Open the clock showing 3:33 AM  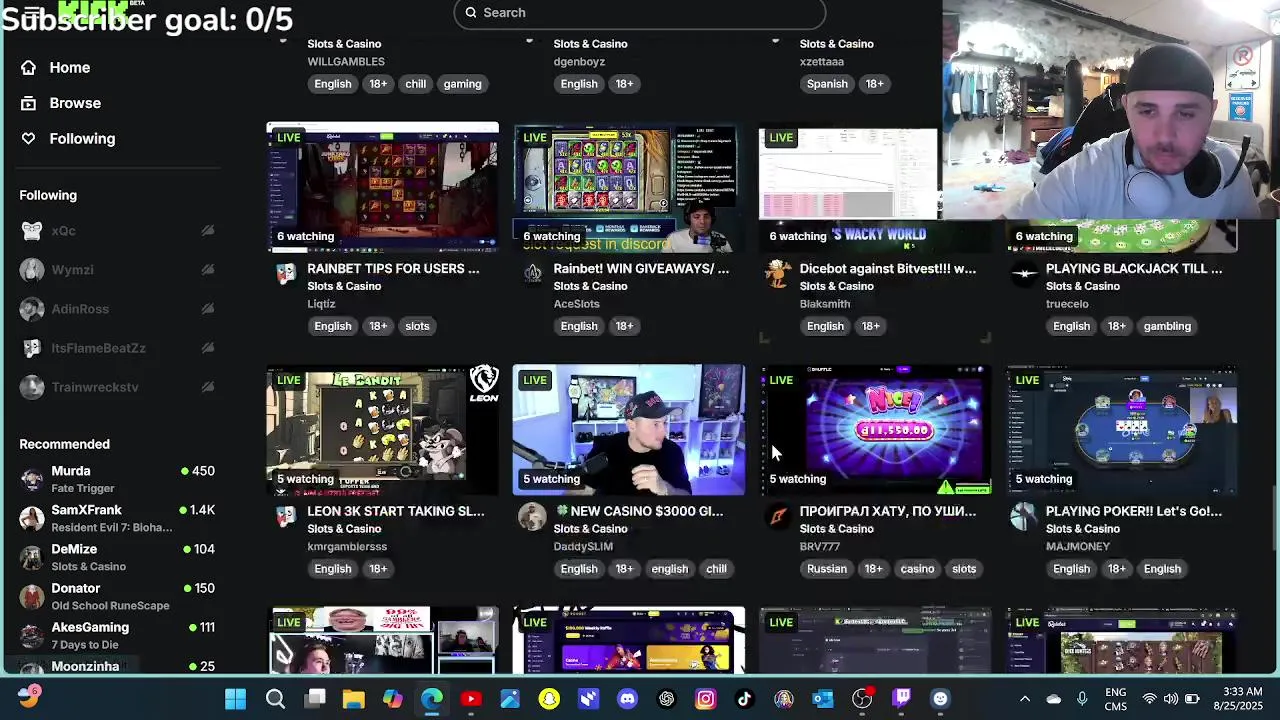click(x=1239, y=699)
